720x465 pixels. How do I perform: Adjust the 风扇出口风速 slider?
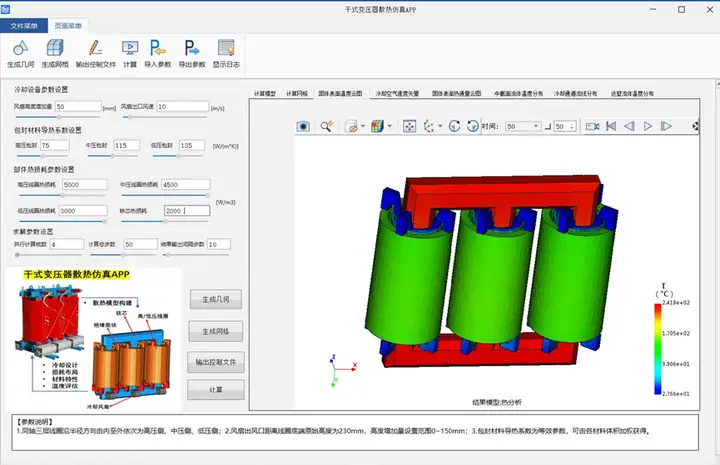point(165,118)
